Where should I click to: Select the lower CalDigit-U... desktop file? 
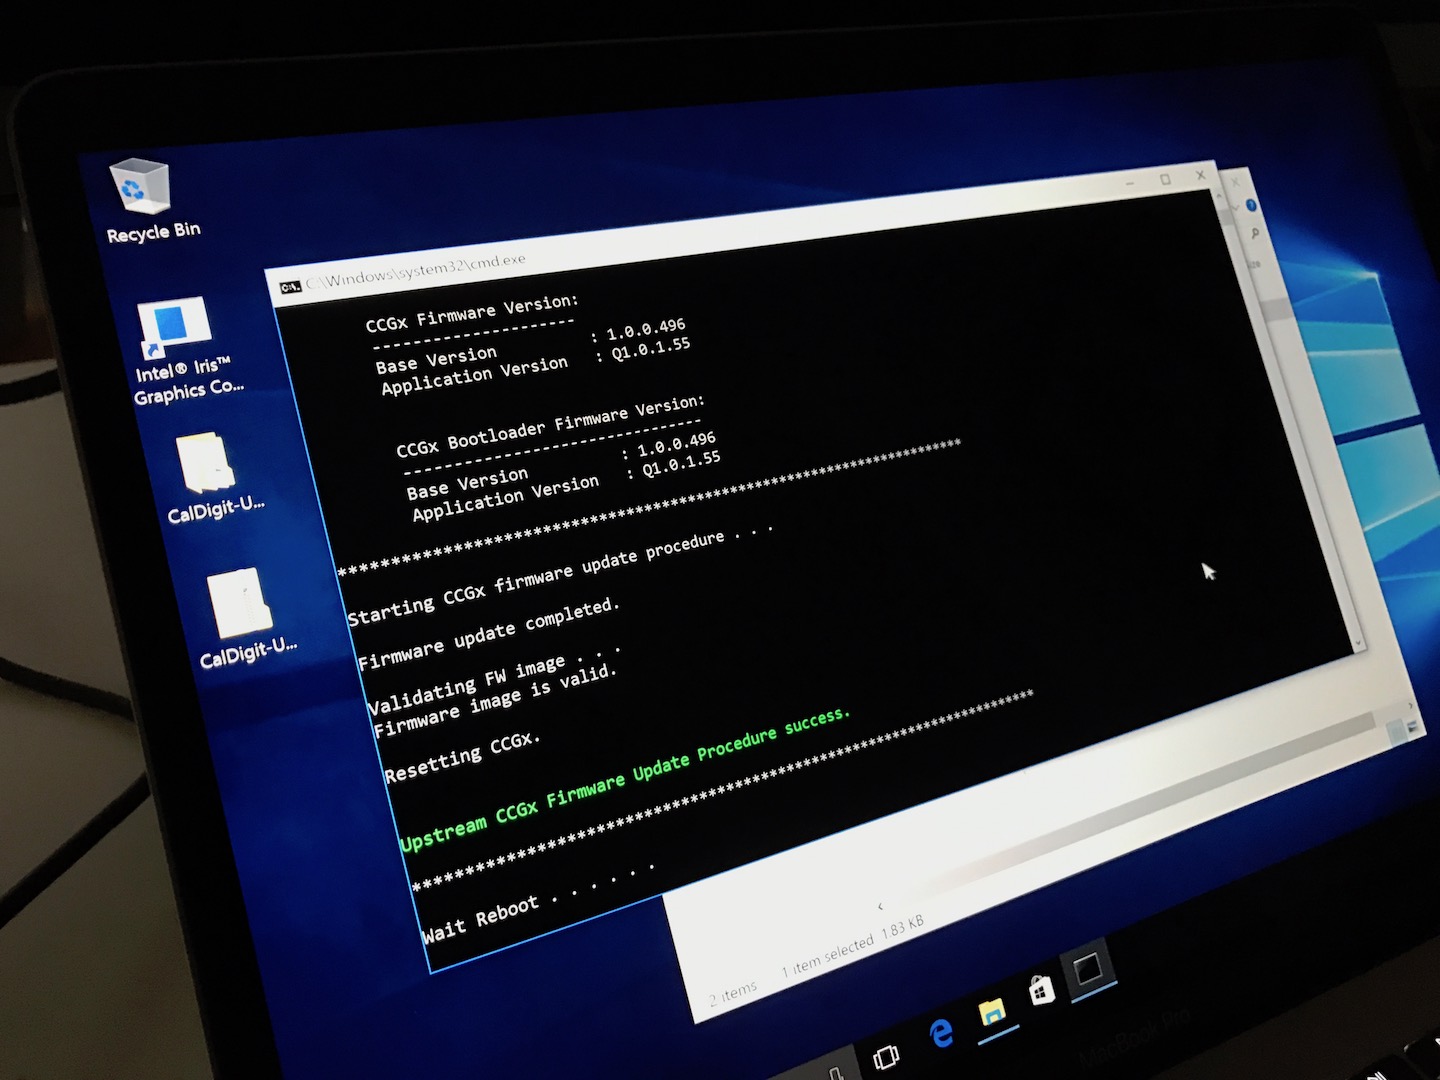click(x=239, y=604)
